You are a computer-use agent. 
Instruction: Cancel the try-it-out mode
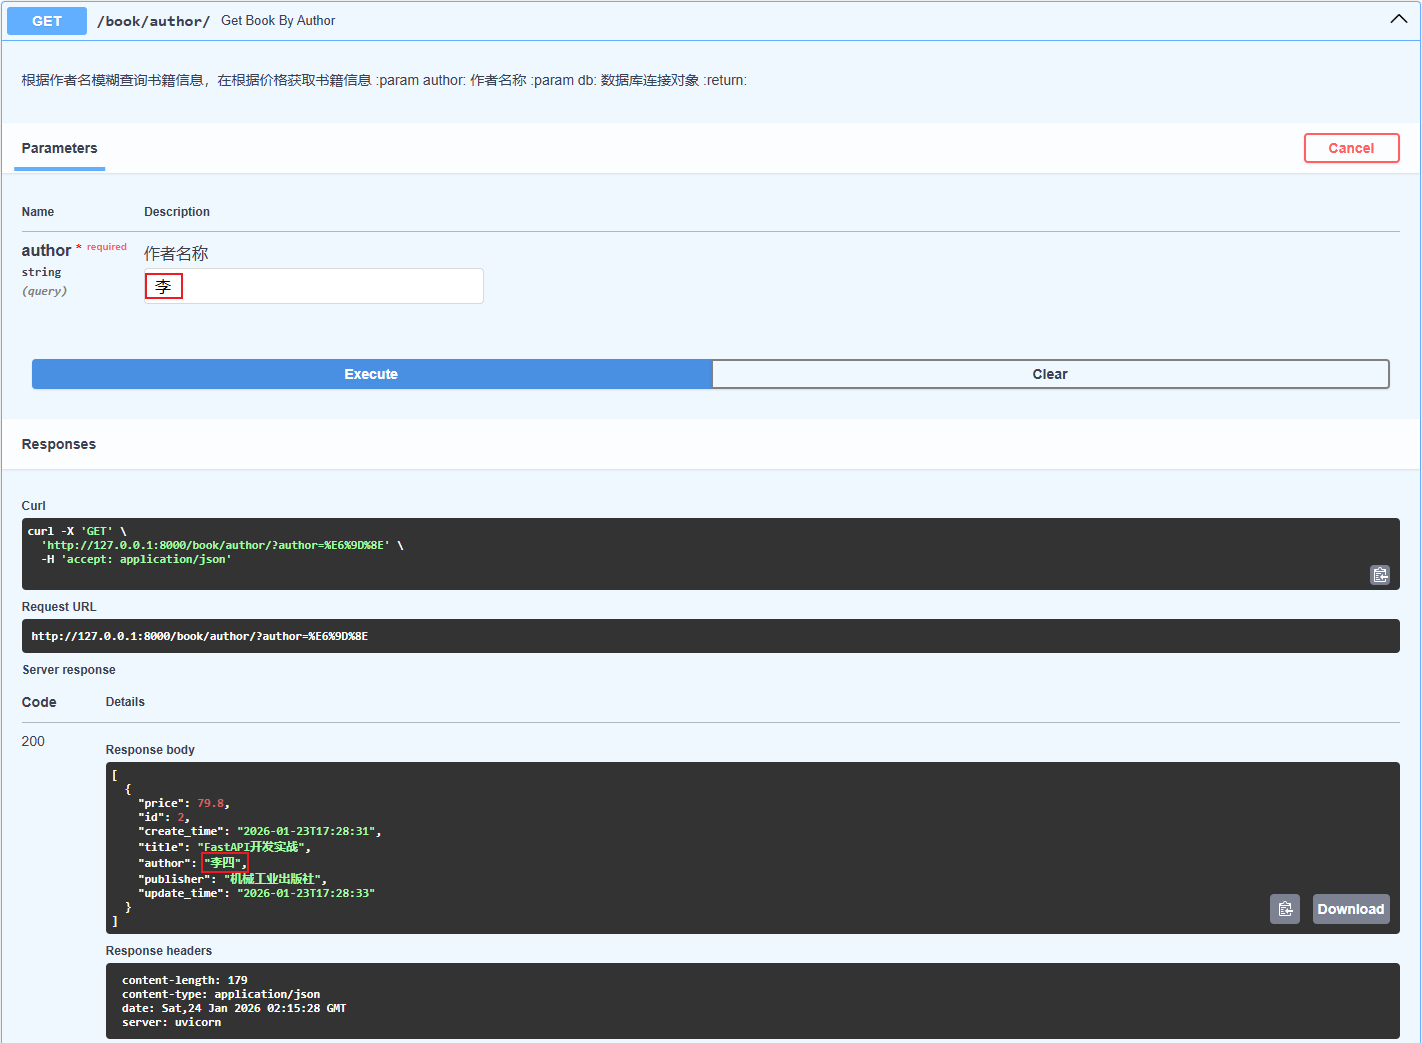pyautogui.click(x=1351, y=148)
